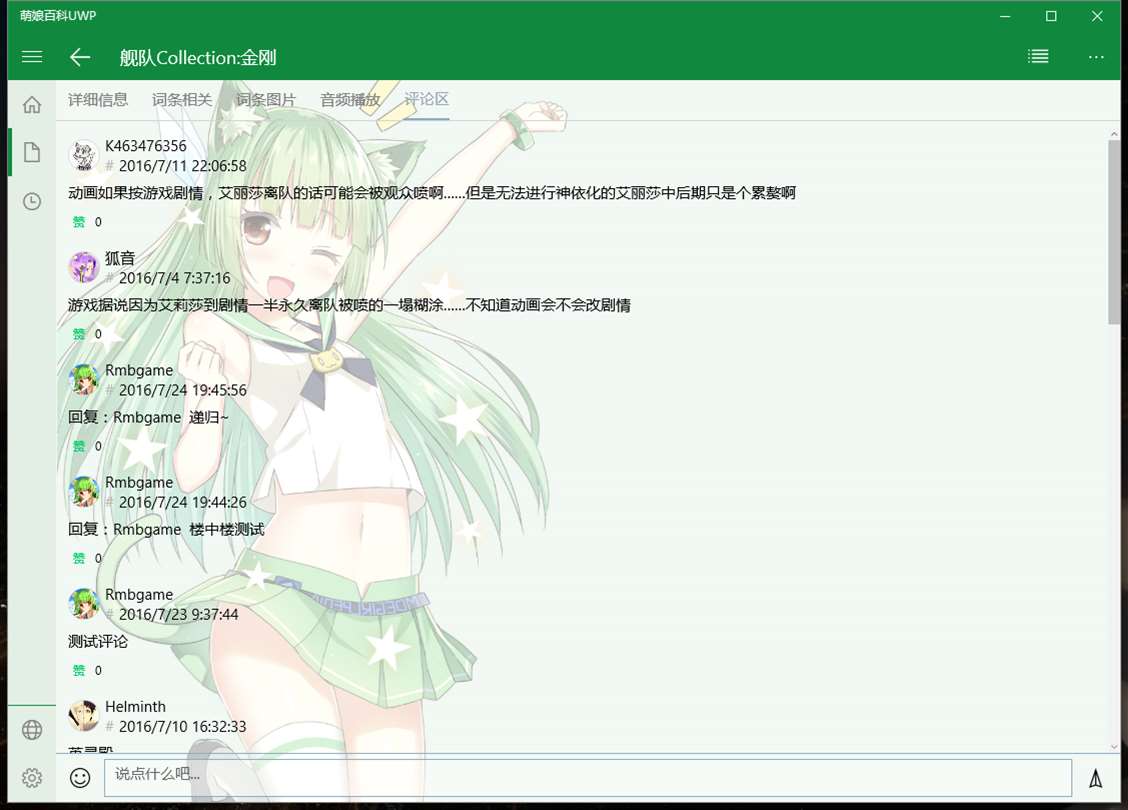Open the more options ellipsis menu

[1096, 58]
